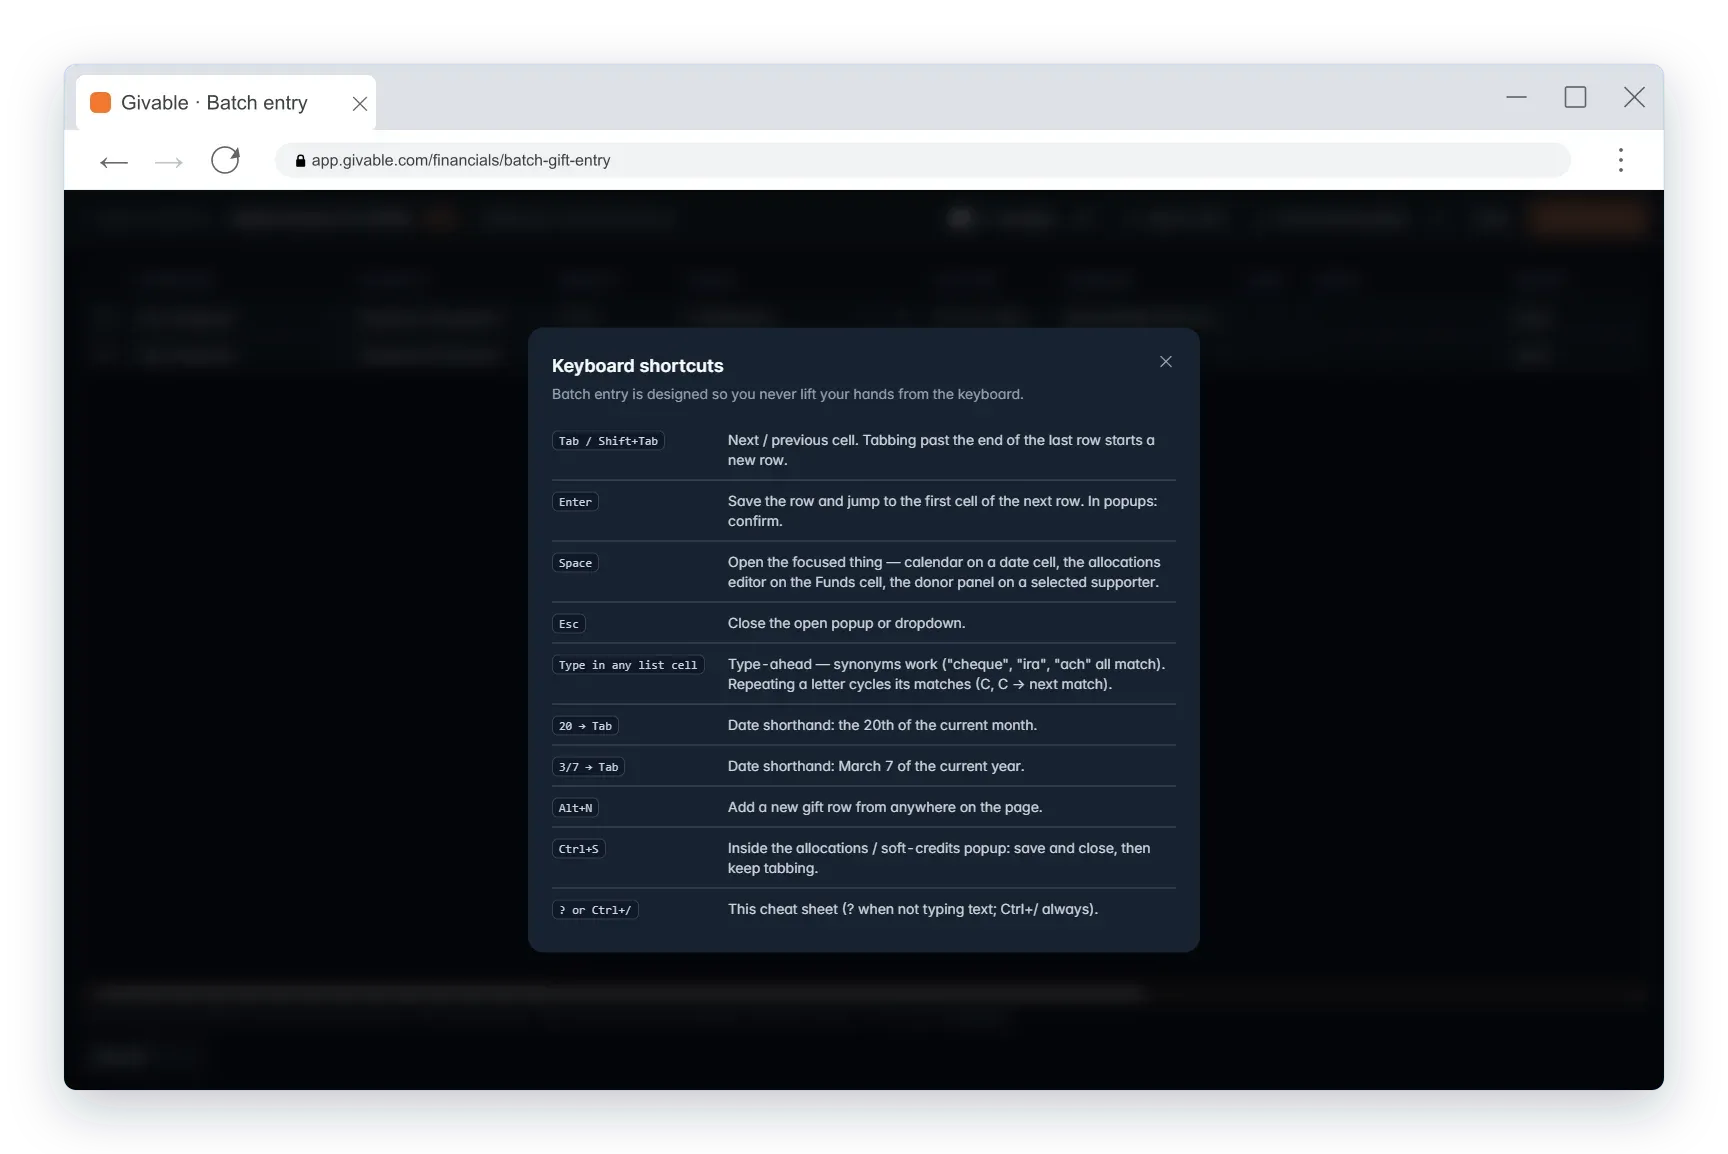This screenshot has width=1728, height=1154.
Task: Click the browser back arrow
Action: coord(114,161)
